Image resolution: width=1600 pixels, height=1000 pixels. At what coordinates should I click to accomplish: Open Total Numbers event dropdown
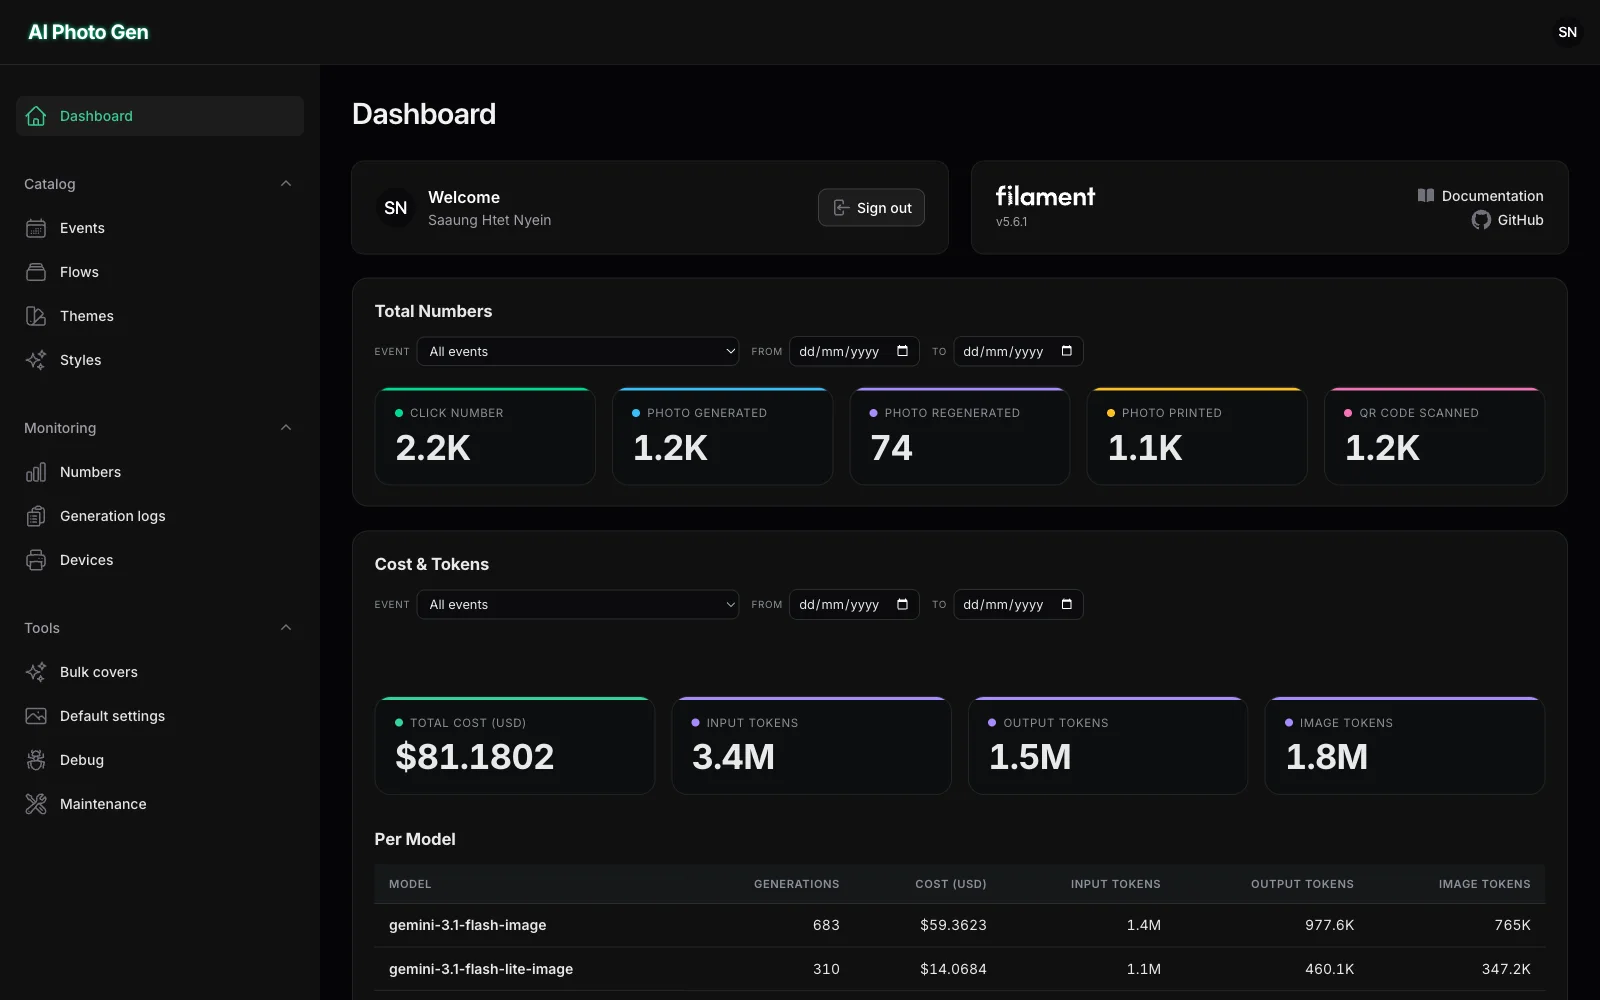(578, 351)
